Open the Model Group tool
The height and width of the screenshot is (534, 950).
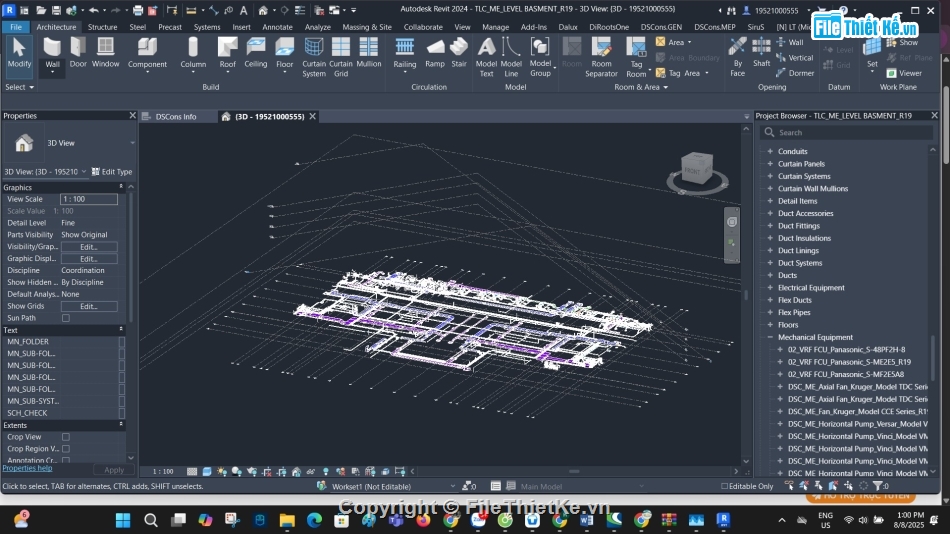[x=540, y=57]
